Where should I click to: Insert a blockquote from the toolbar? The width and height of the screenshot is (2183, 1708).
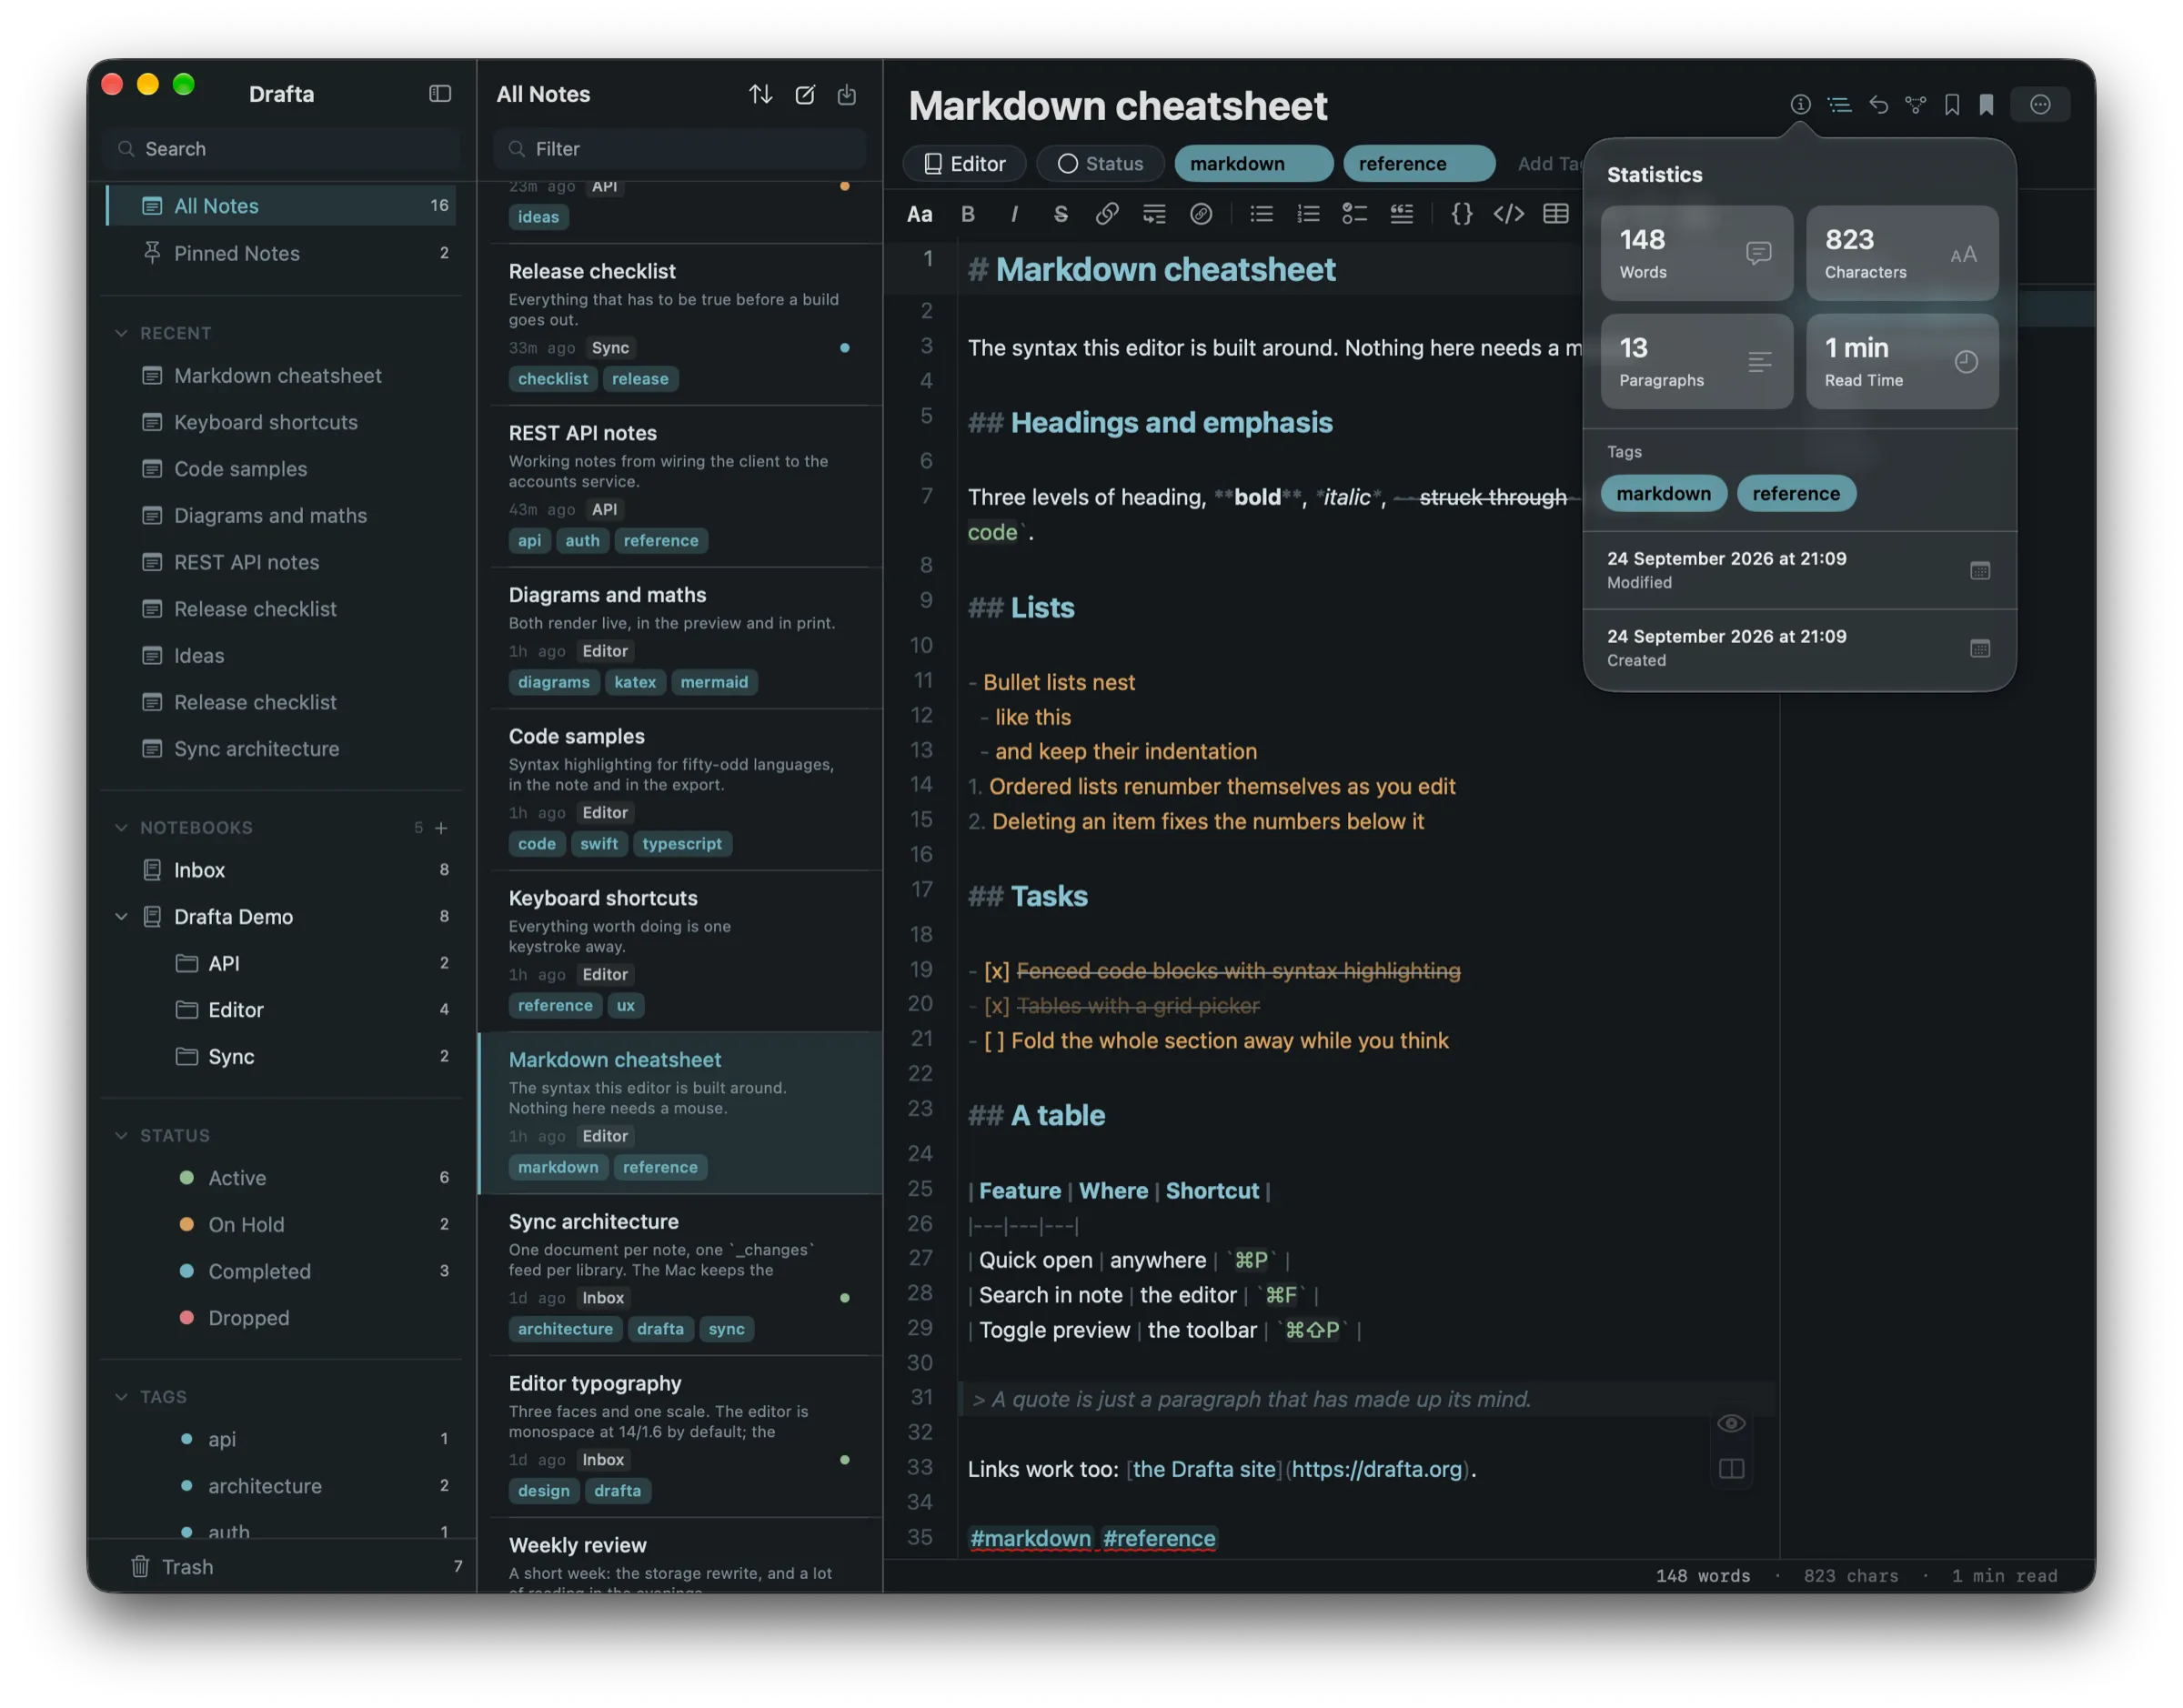click(1402, 214)
